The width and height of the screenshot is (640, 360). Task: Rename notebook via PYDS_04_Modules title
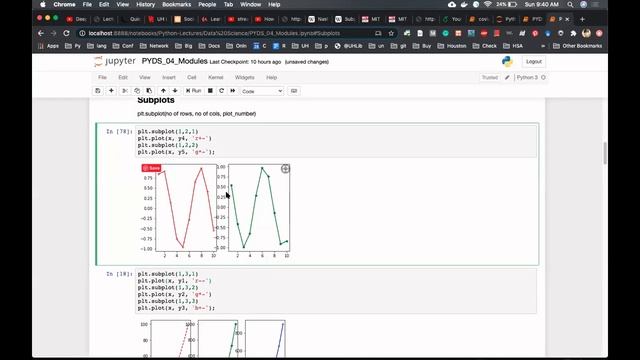pos(174,61)
